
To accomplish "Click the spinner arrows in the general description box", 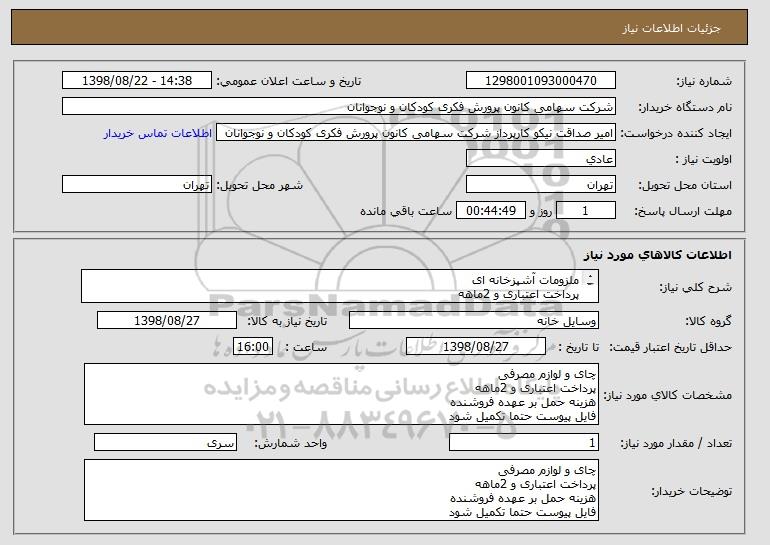I will point(590,280).
